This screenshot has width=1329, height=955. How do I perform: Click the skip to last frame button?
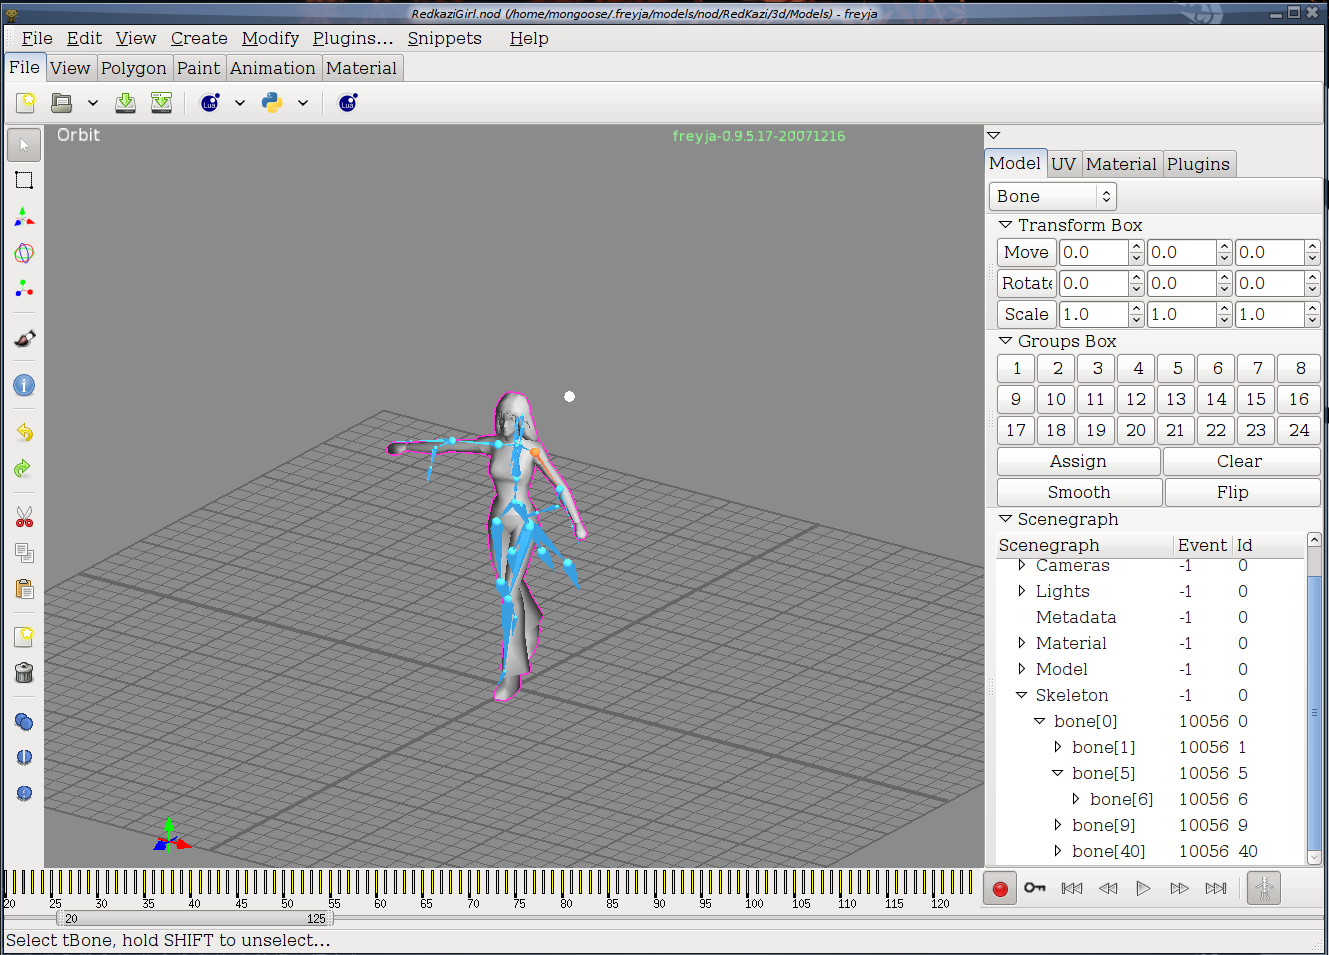(1215, 888)
